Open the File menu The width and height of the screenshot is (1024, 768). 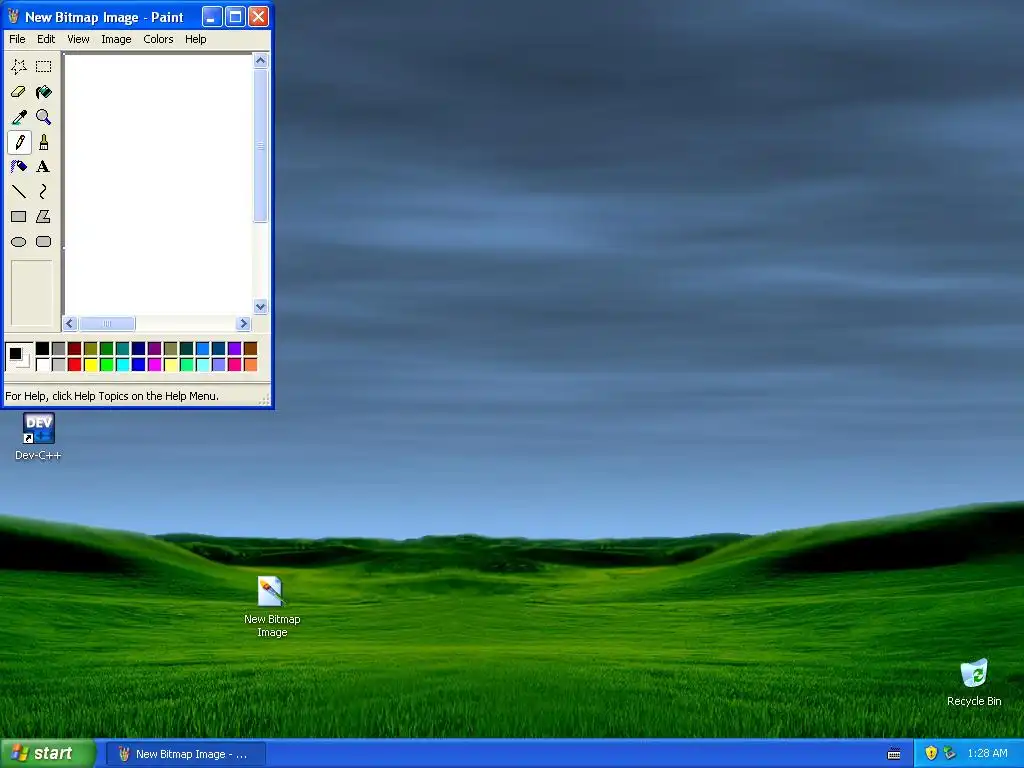coord(17,39)
